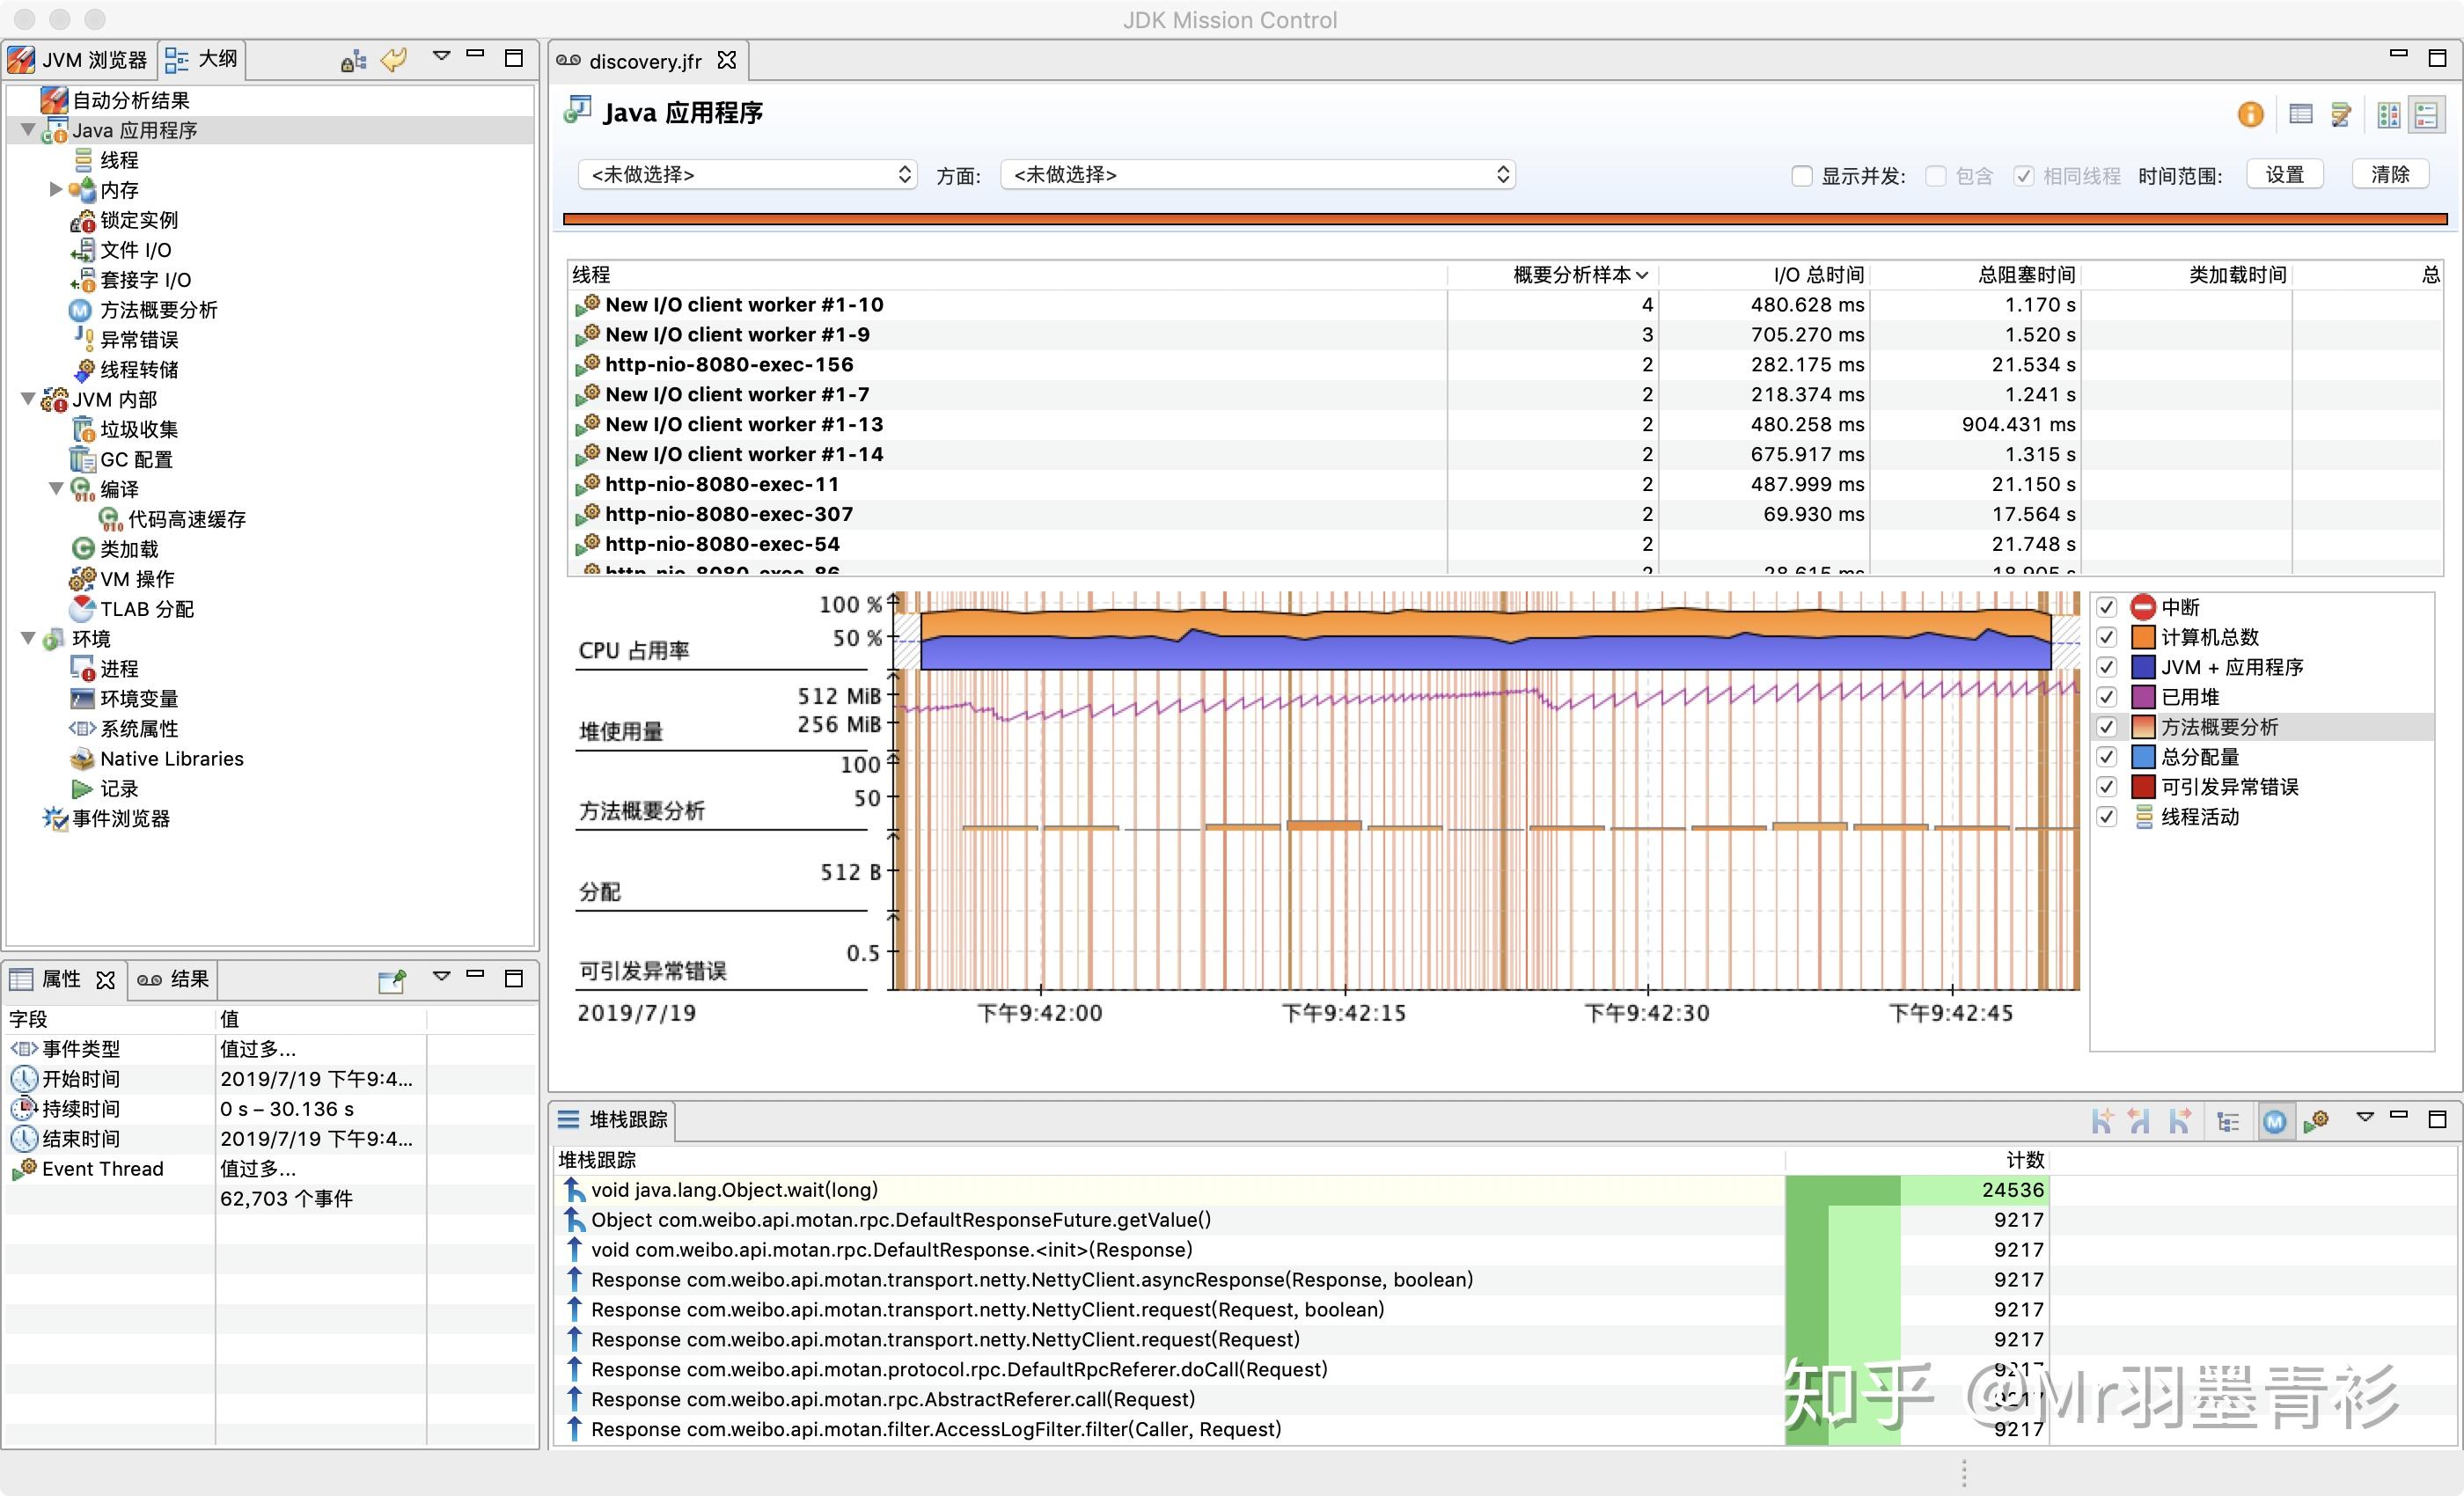Click the 计算机总数 orange color swatch
This screenshot has width=2464, height=1496.
pos(2143,637)
